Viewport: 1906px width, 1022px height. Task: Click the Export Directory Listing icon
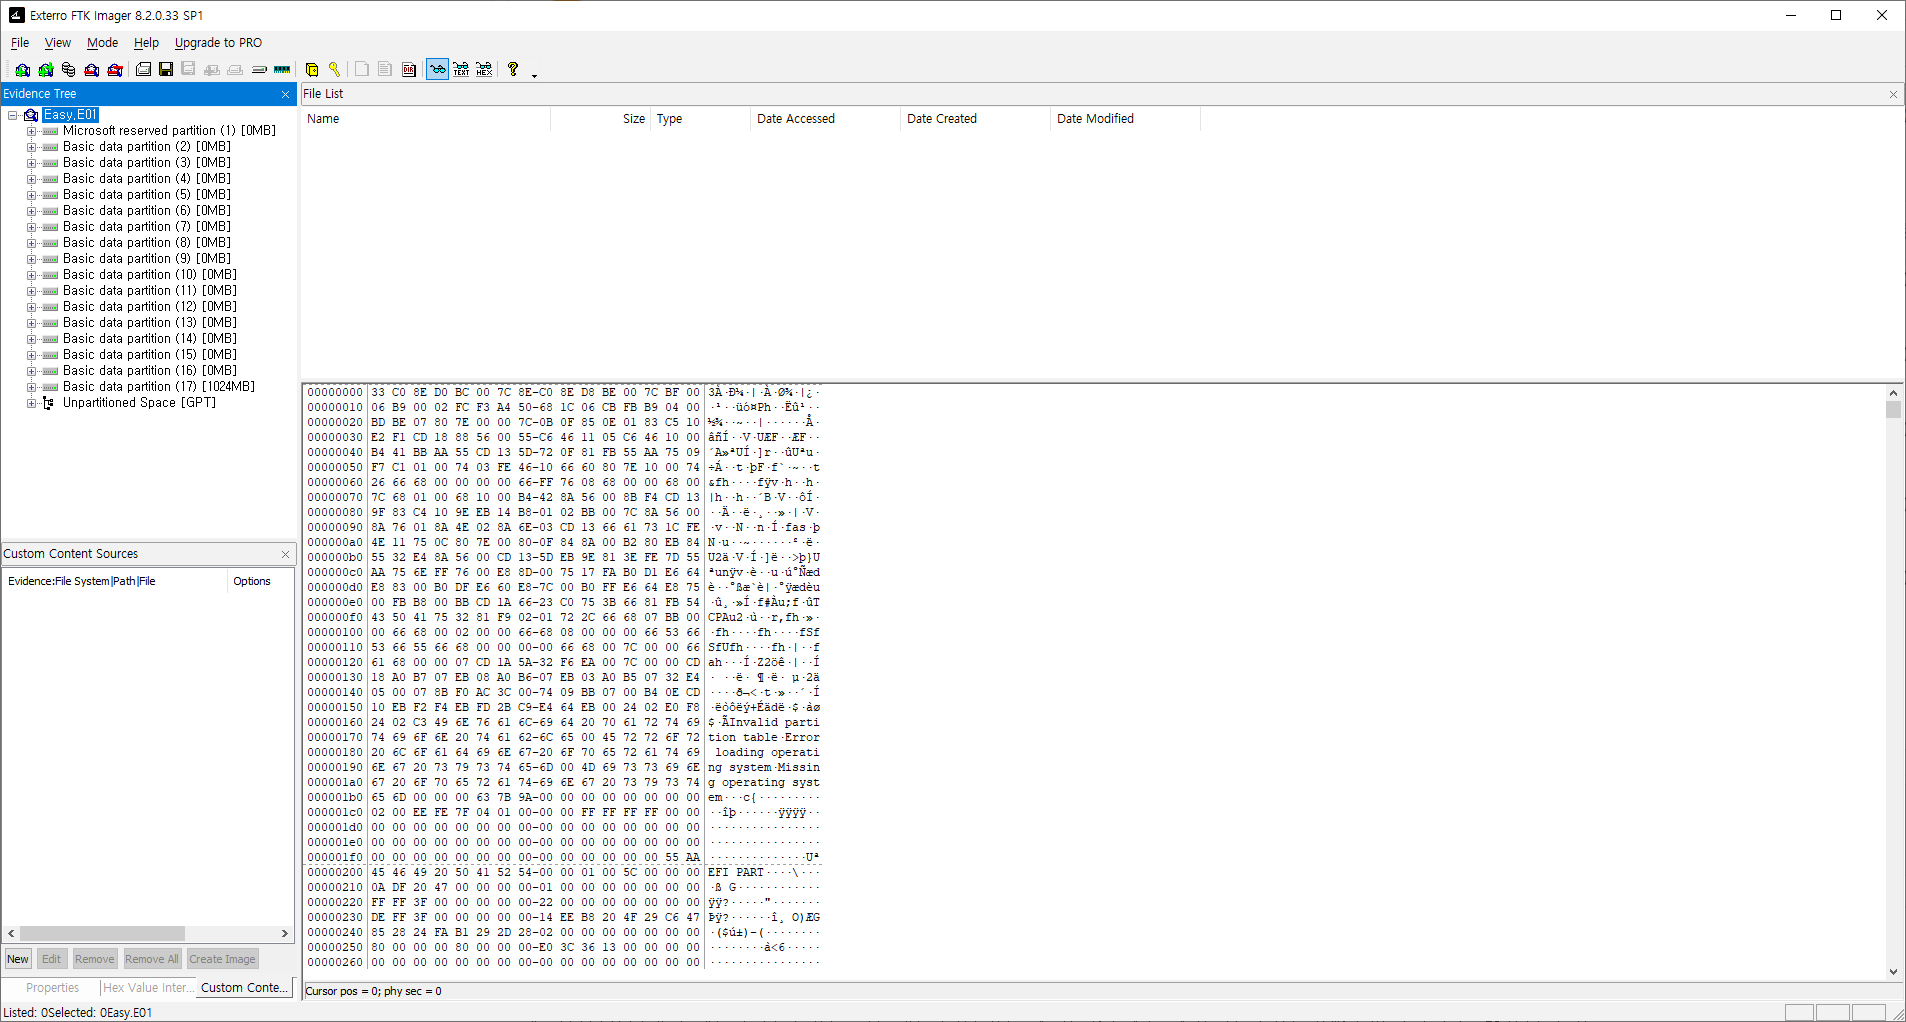pos(409,70)
